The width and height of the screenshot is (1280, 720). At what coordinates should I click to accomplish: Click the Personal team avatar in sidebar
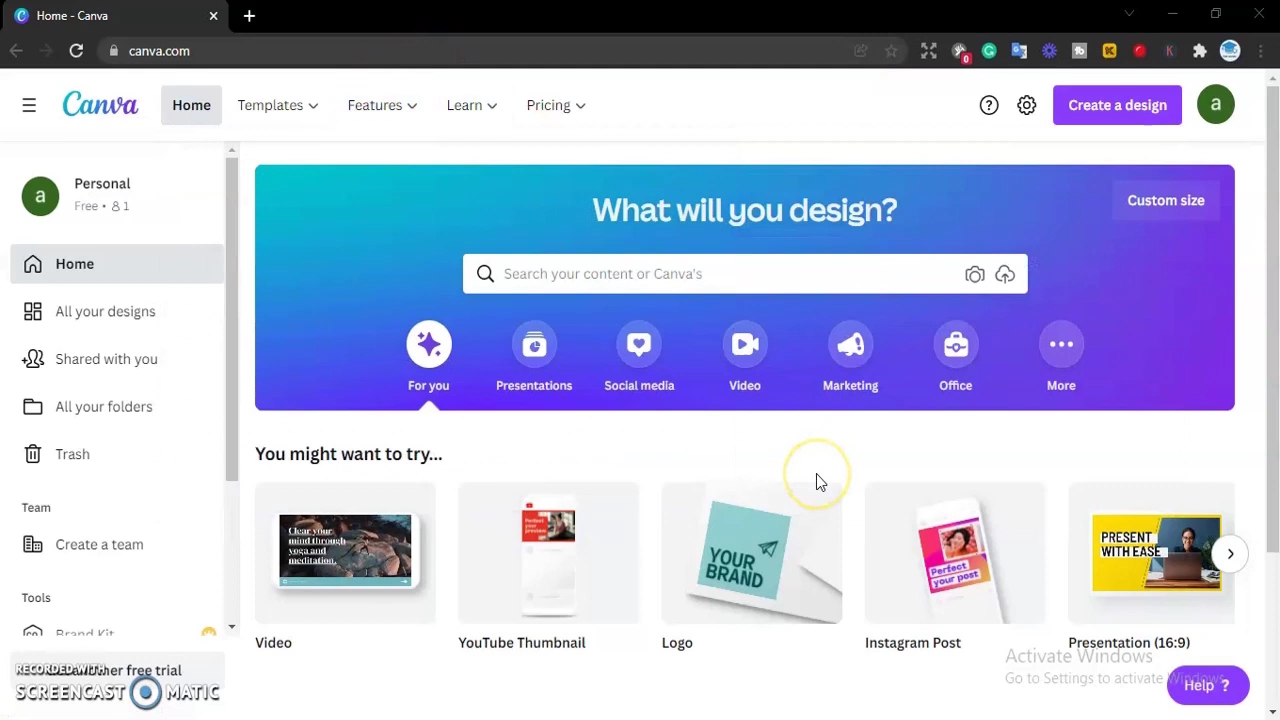tap(40, 196)
